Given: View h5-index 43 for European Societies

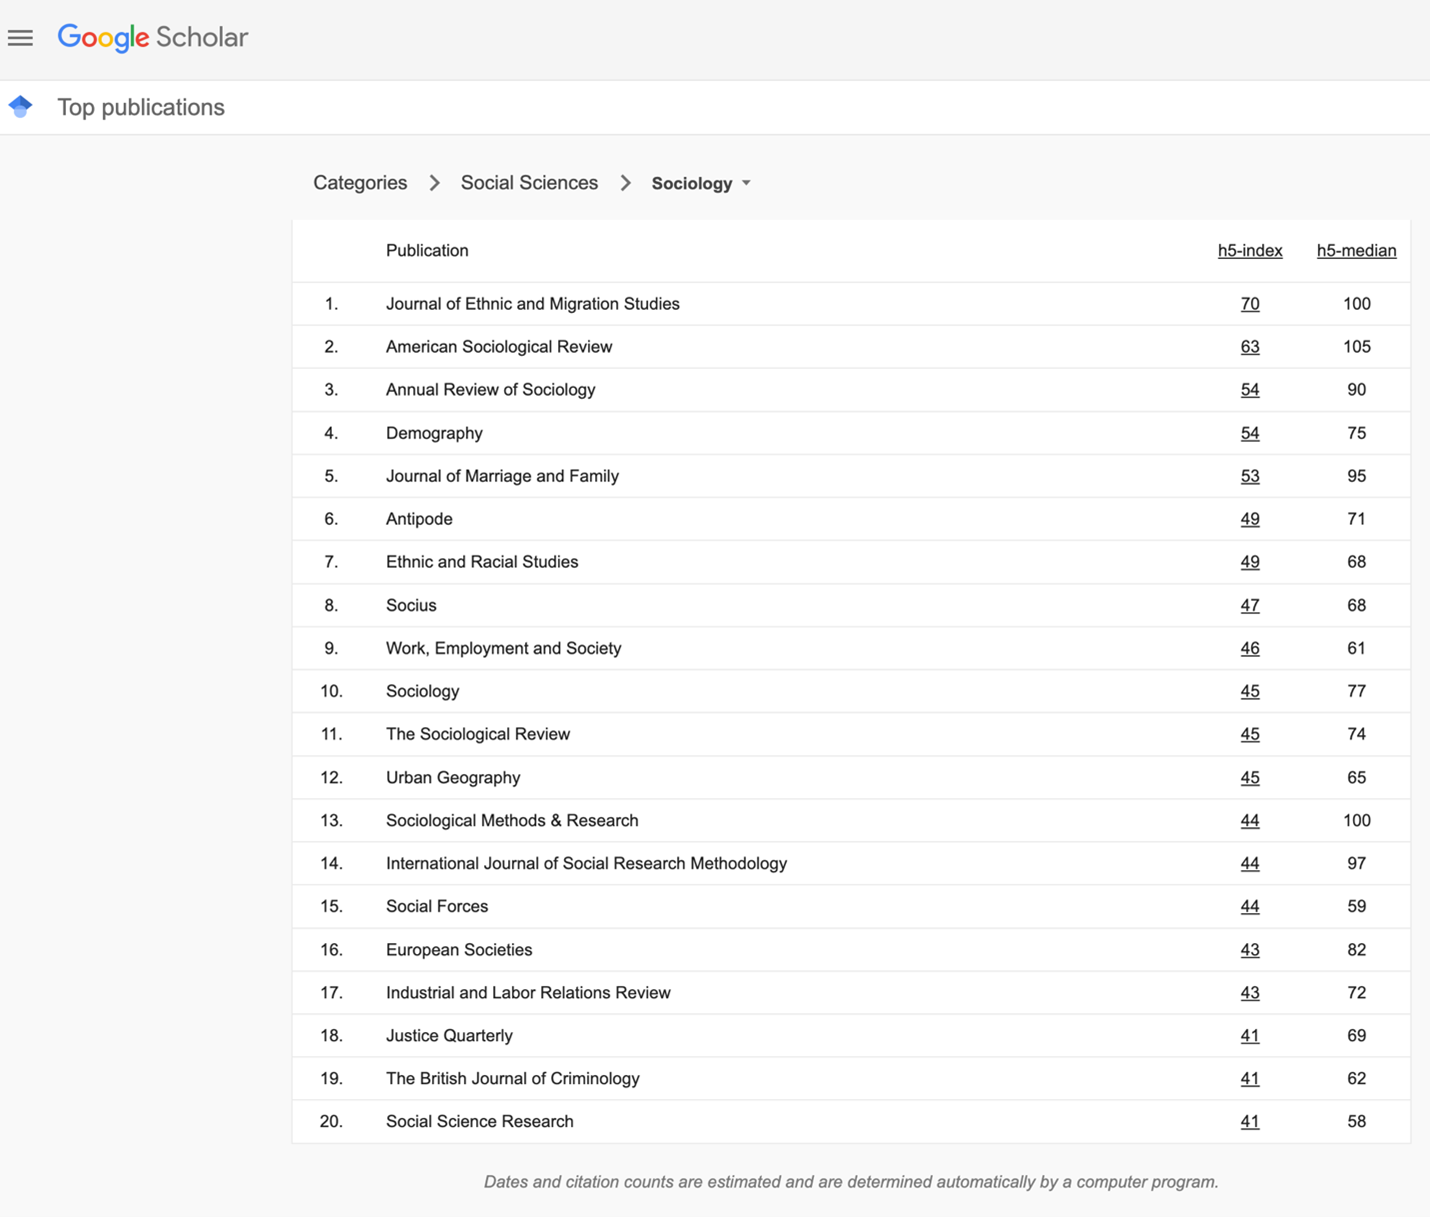Looking at the screenshot, I should coord(1249,950).
